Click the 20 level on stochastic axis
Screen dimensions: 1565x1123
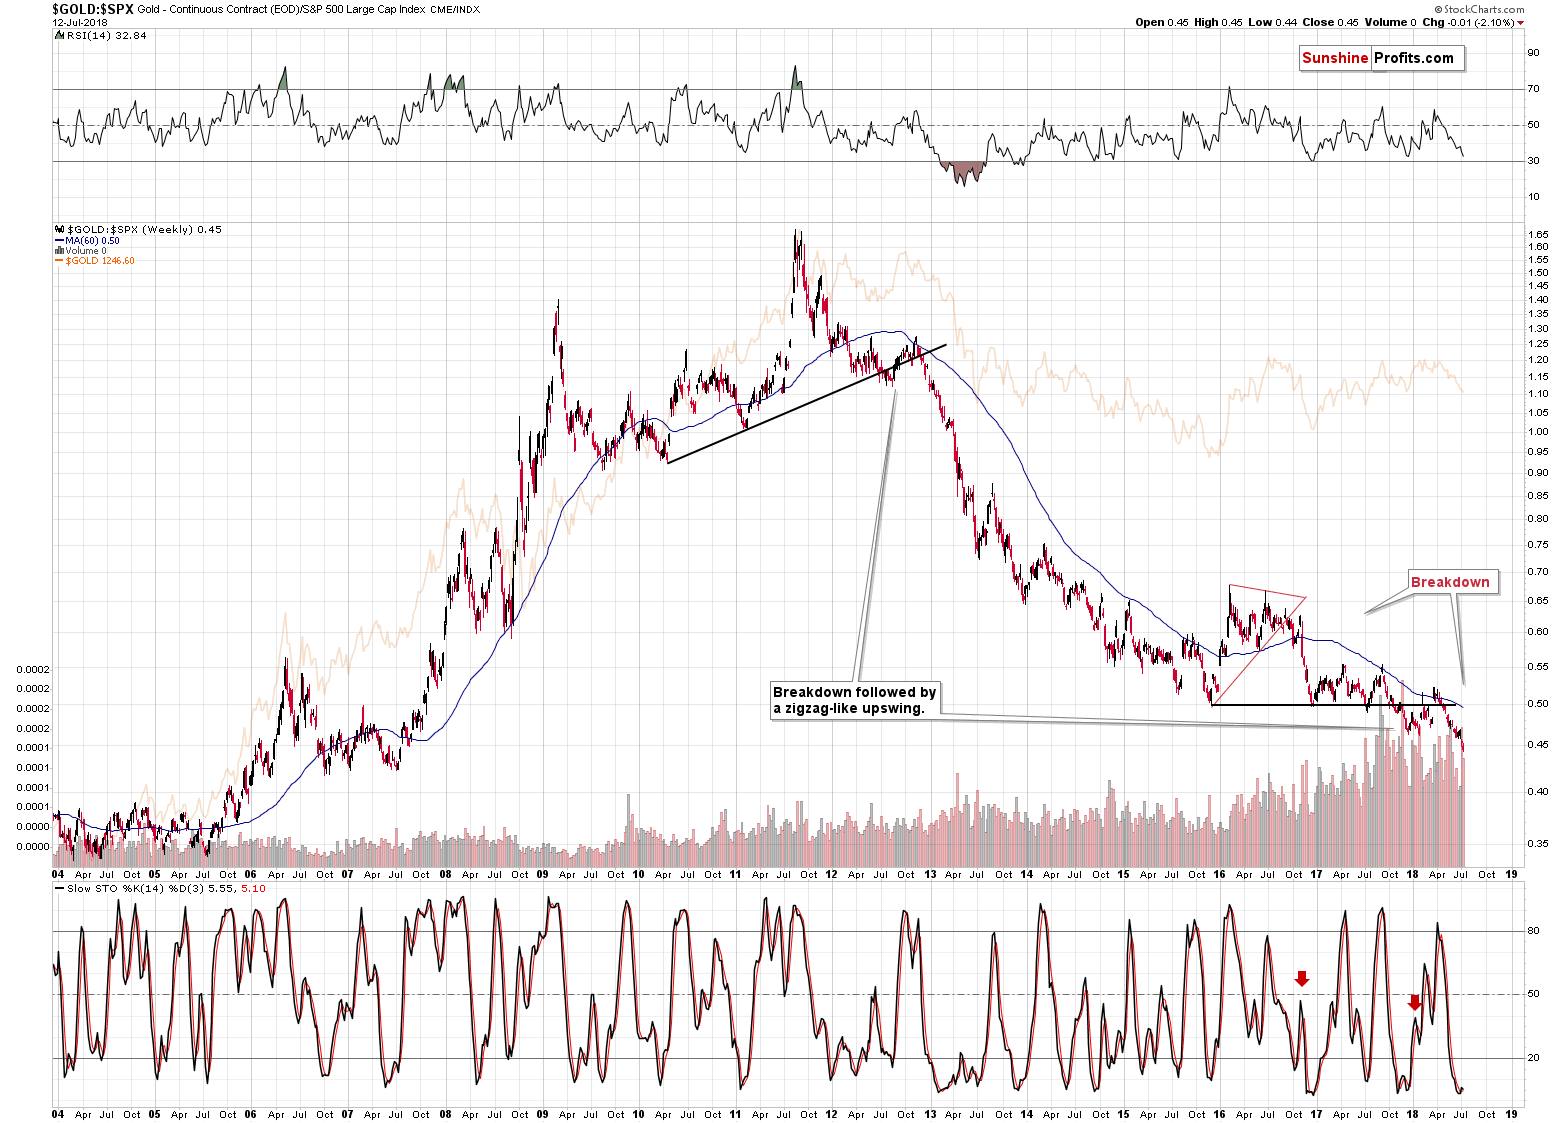[x=1533, y=1058]
